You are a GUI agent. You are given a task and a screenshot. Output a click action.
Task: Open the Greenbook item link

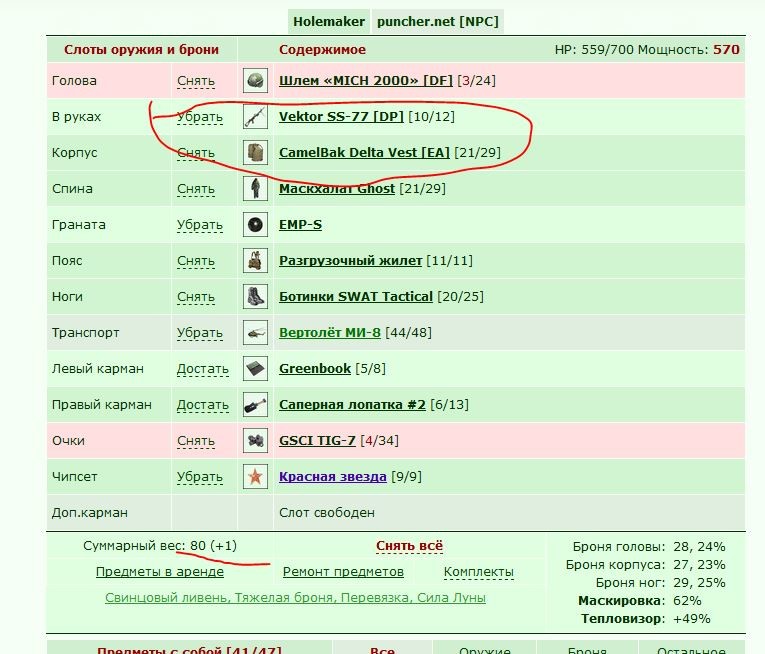click(x=315, y=368)
